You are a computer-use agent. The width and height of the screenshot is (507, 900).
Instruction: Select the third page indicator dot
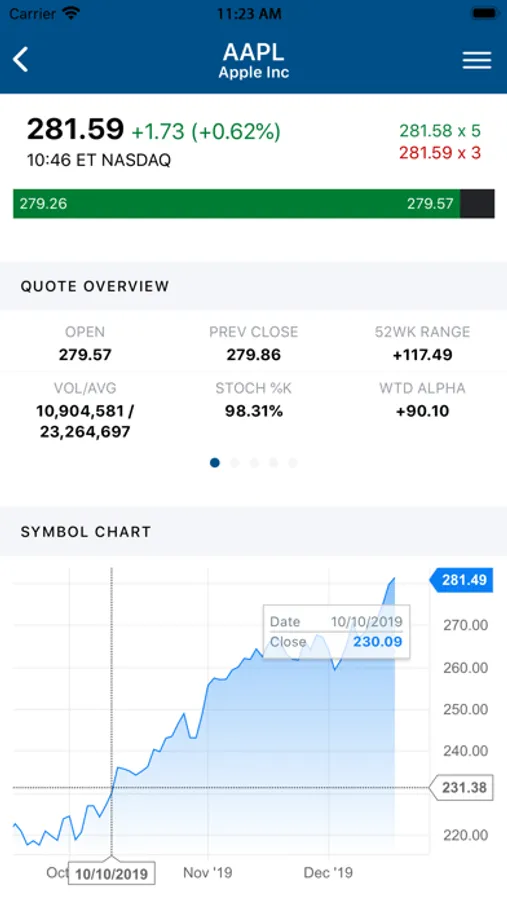[x=254, y=463]
